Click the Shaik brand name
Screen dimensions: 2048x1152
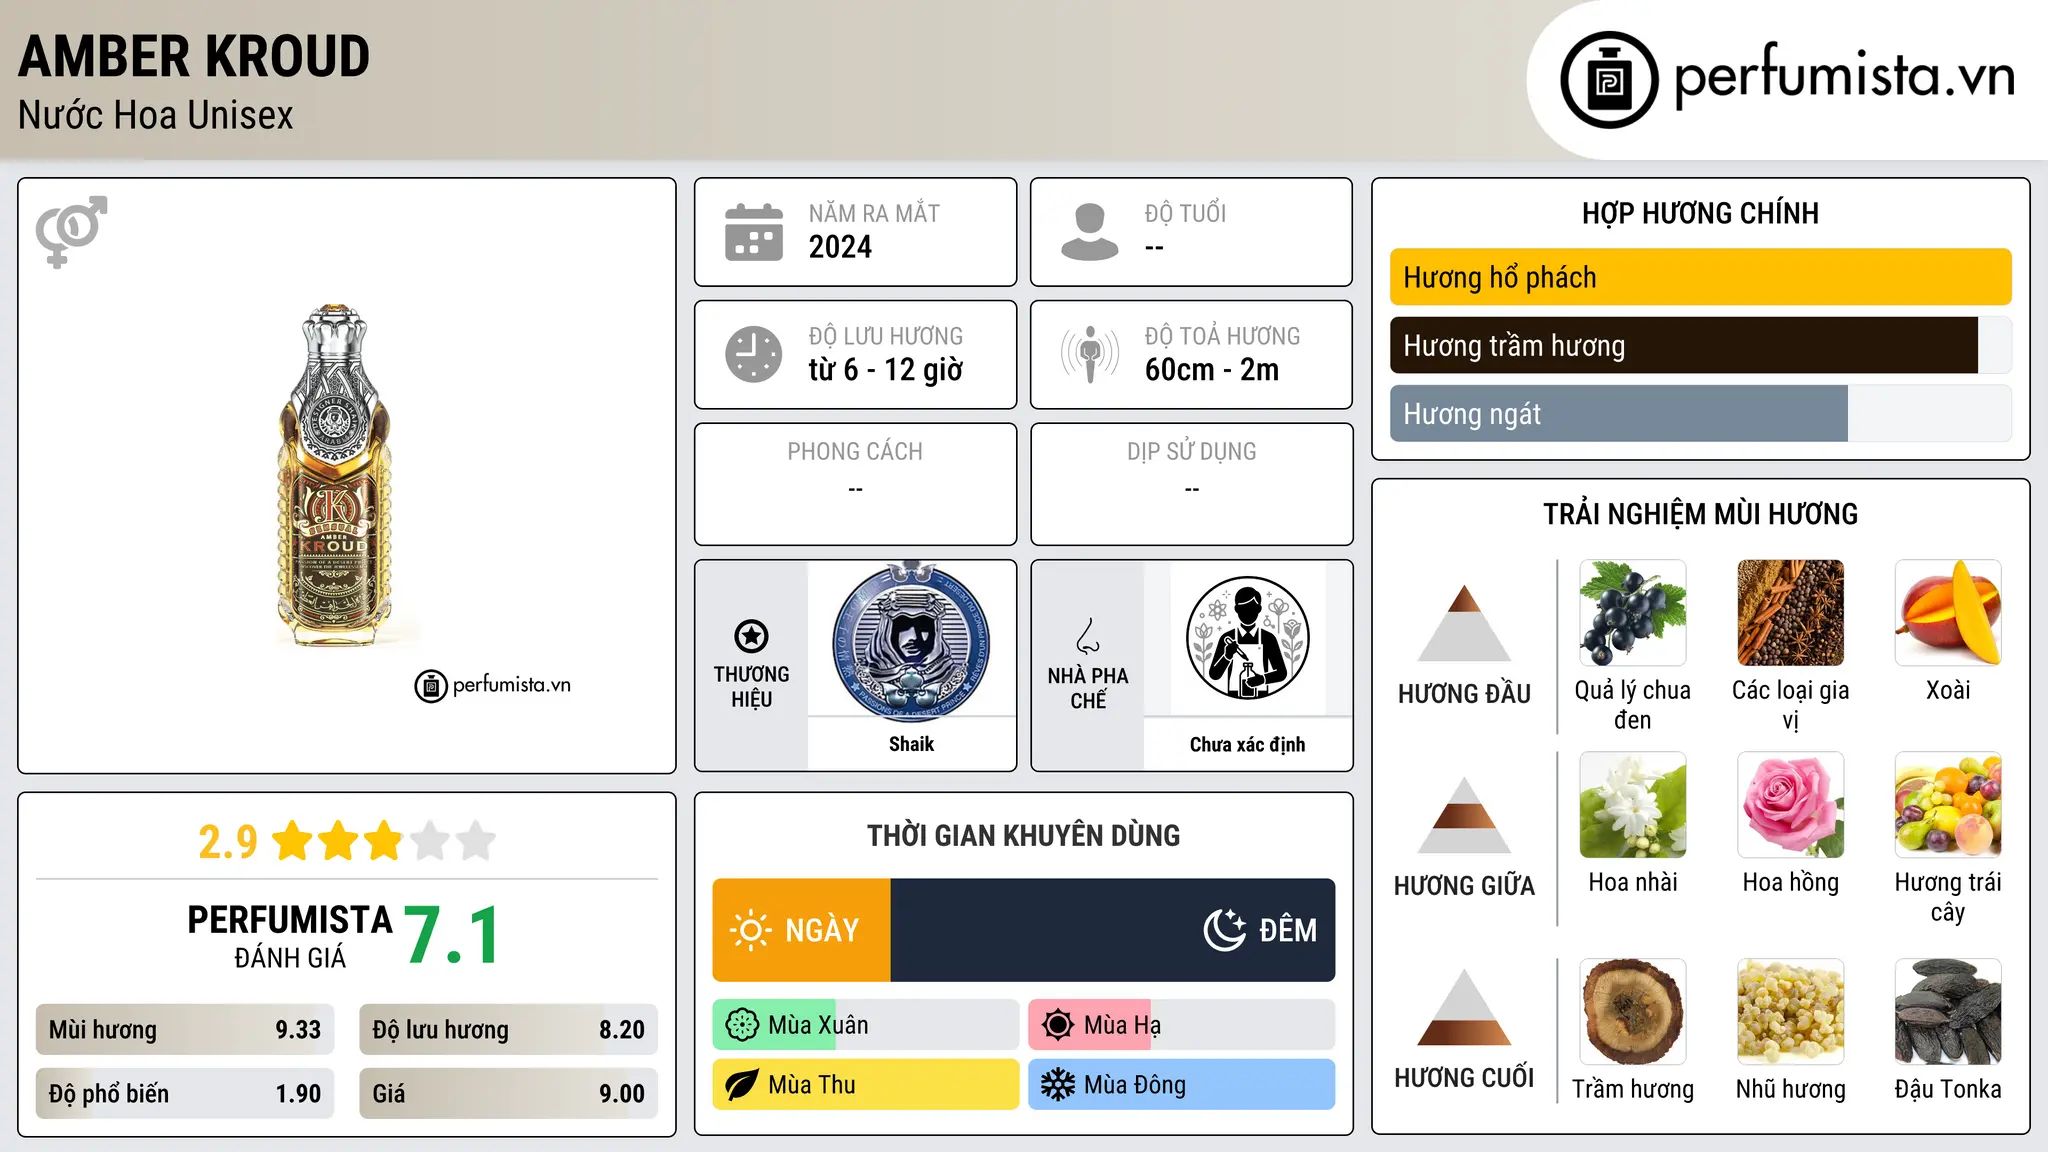[x=911, y=744]
